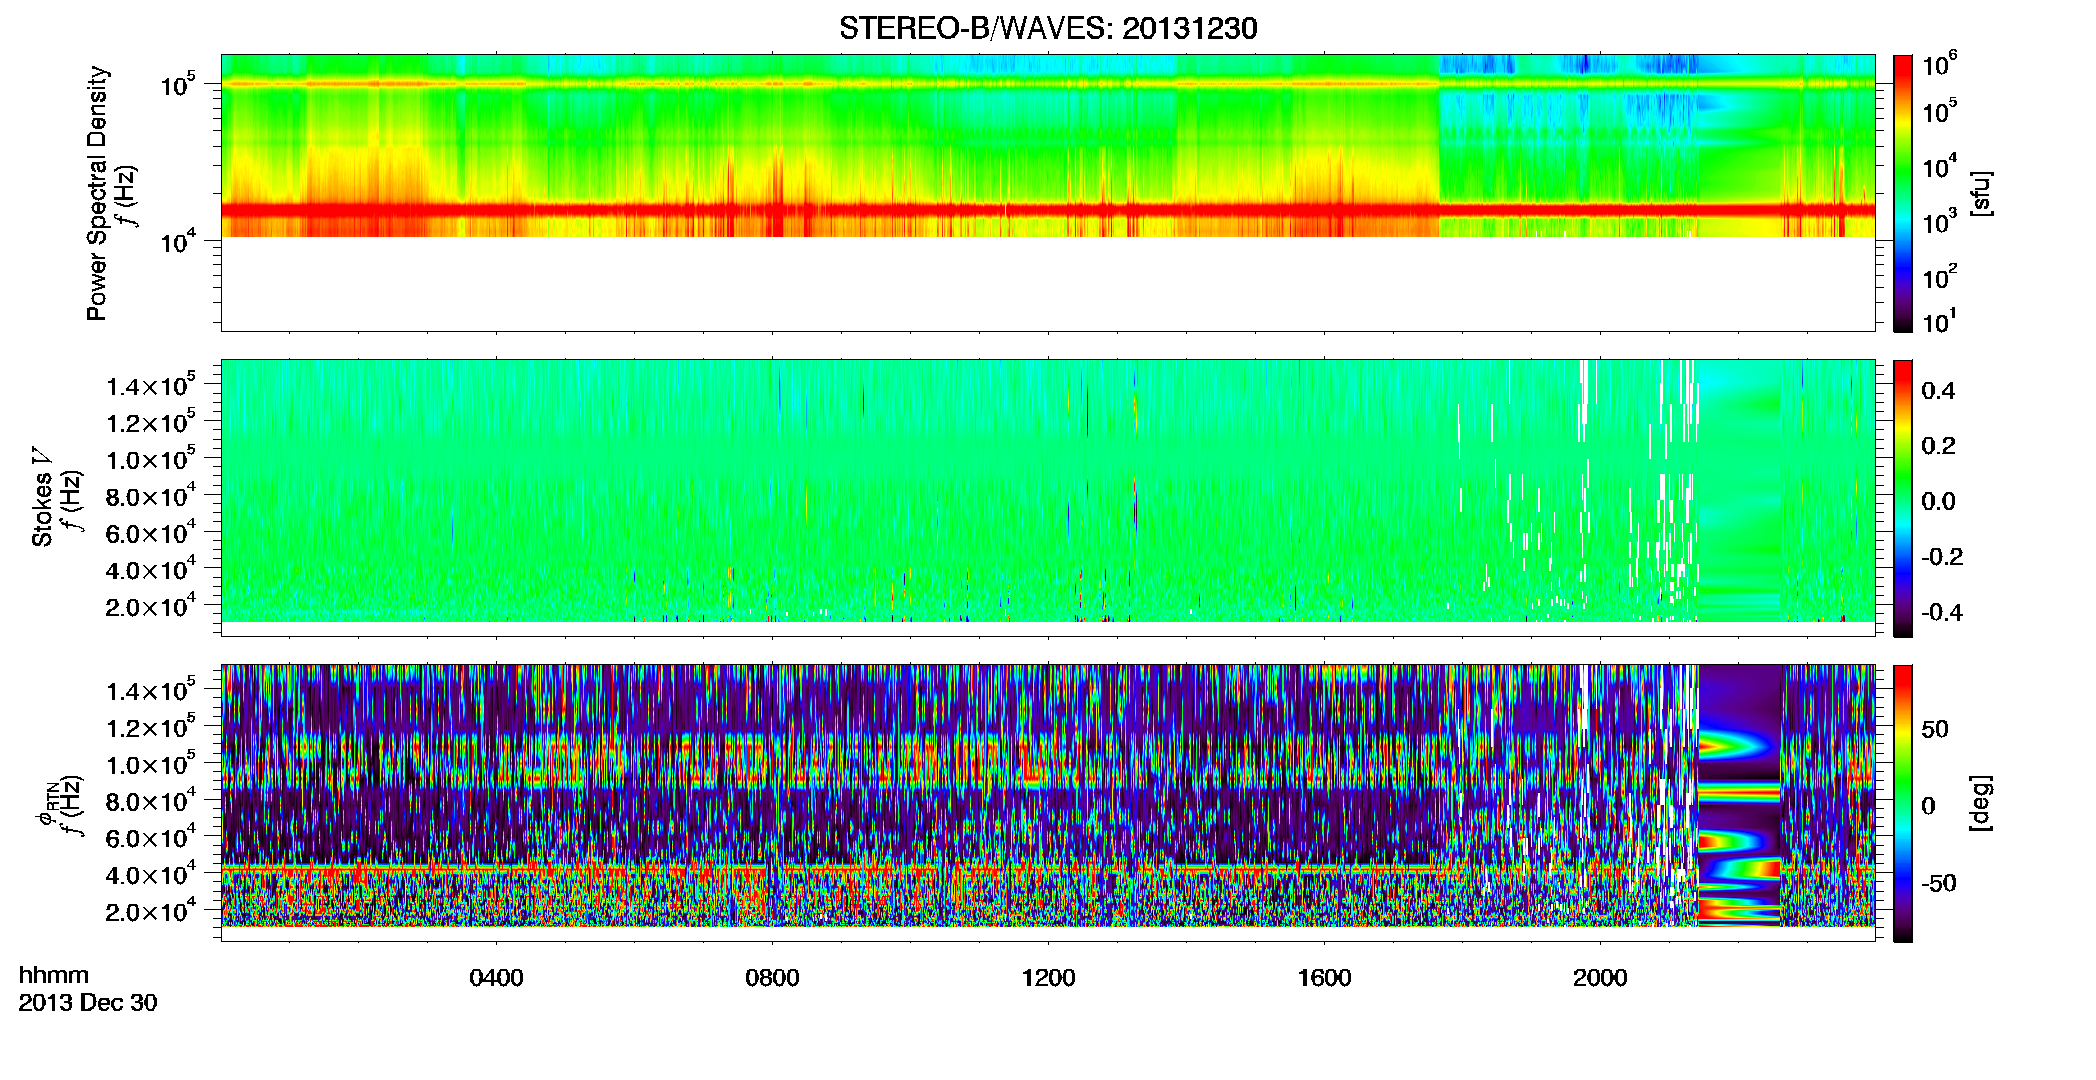Click the 0800 time tick label
The image size is (2096, 1080).
tap(772, 978)
